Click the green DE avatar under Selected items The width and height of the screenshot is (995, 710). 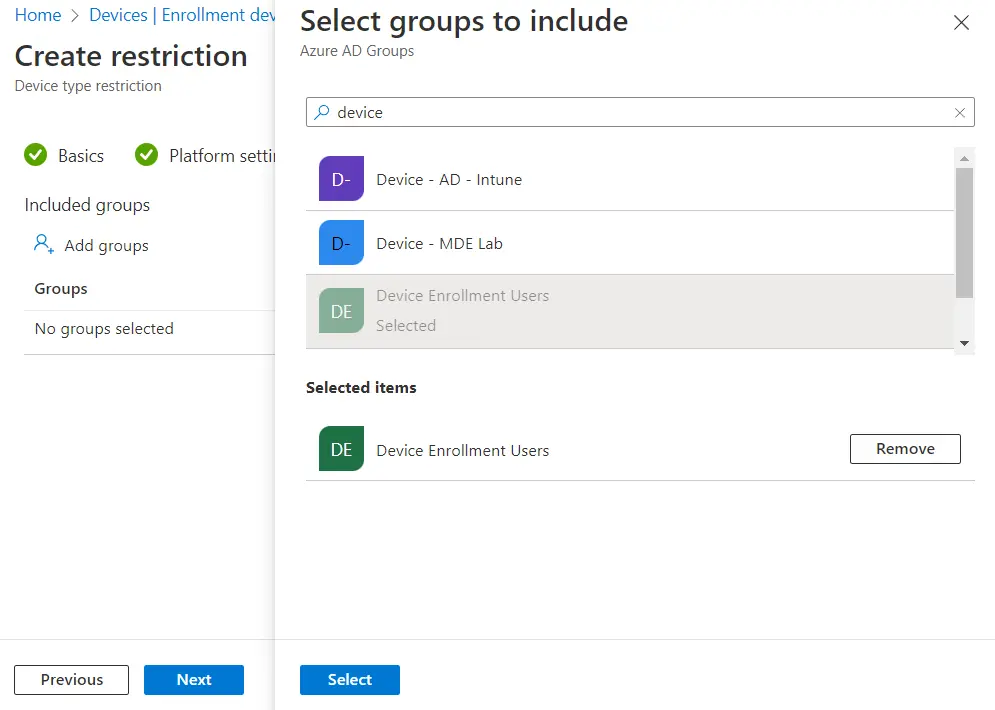pos(341,449)
